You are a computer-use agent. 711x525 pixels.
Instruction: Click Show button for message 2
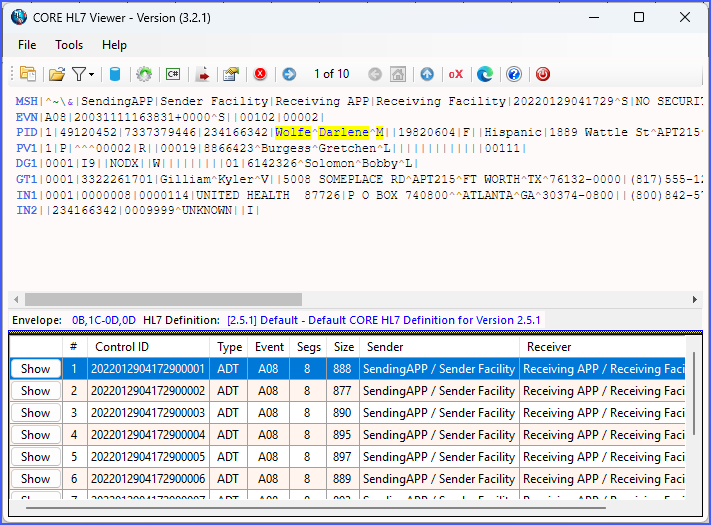(35, 391)
